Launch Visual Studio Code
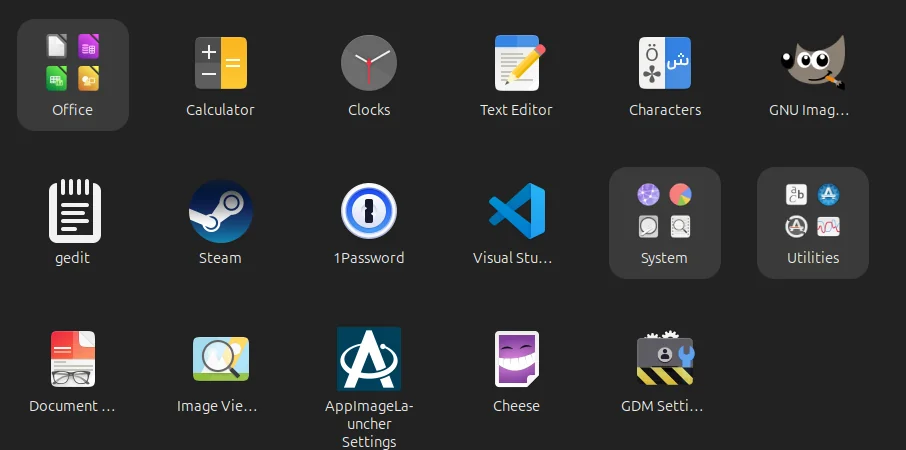 pos(516,212)
